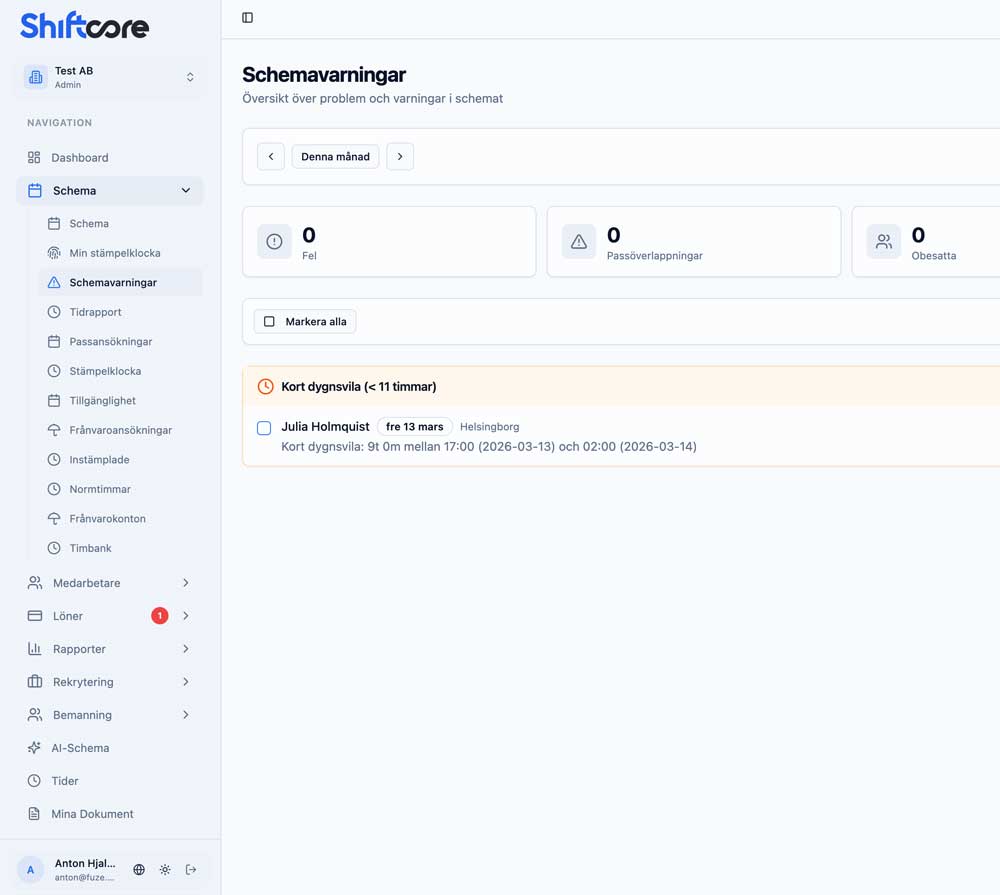This screenshot has height=895, width=1000.
Task: Open the Test AB organization switcher
Action: (x=110, y=77)
